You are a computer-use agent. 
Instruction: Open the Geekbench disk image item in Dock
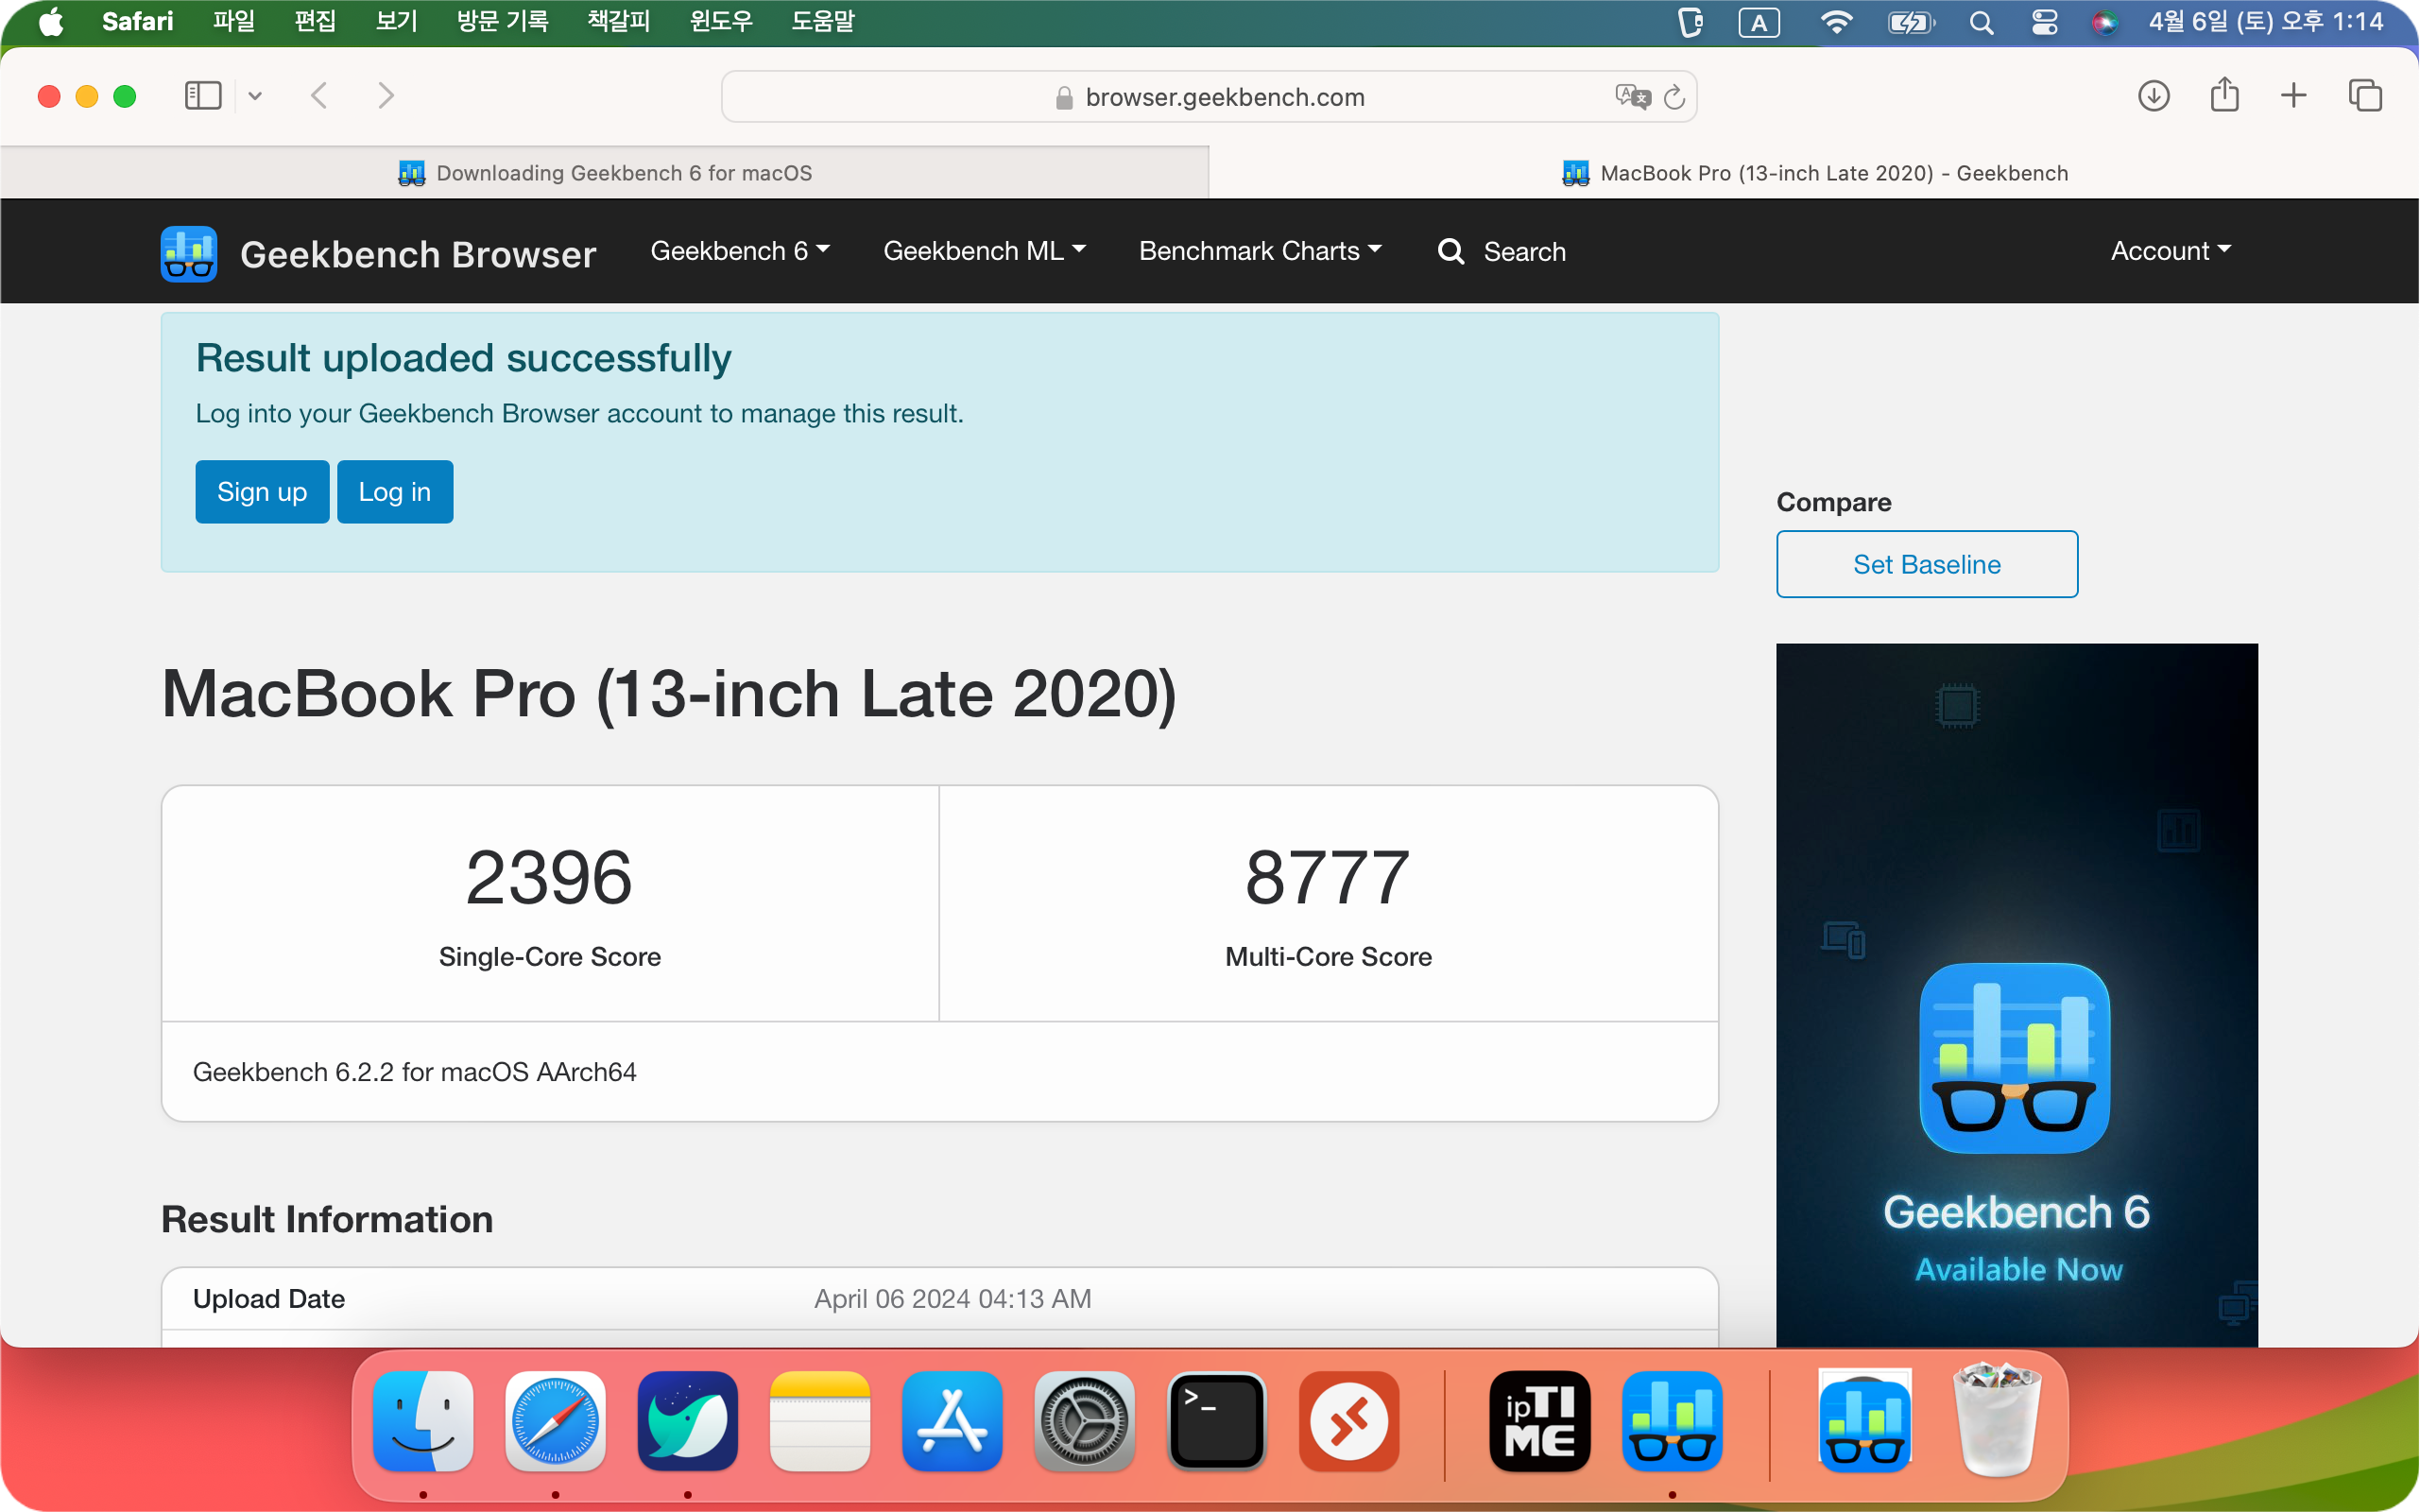coord(1865,1421)
